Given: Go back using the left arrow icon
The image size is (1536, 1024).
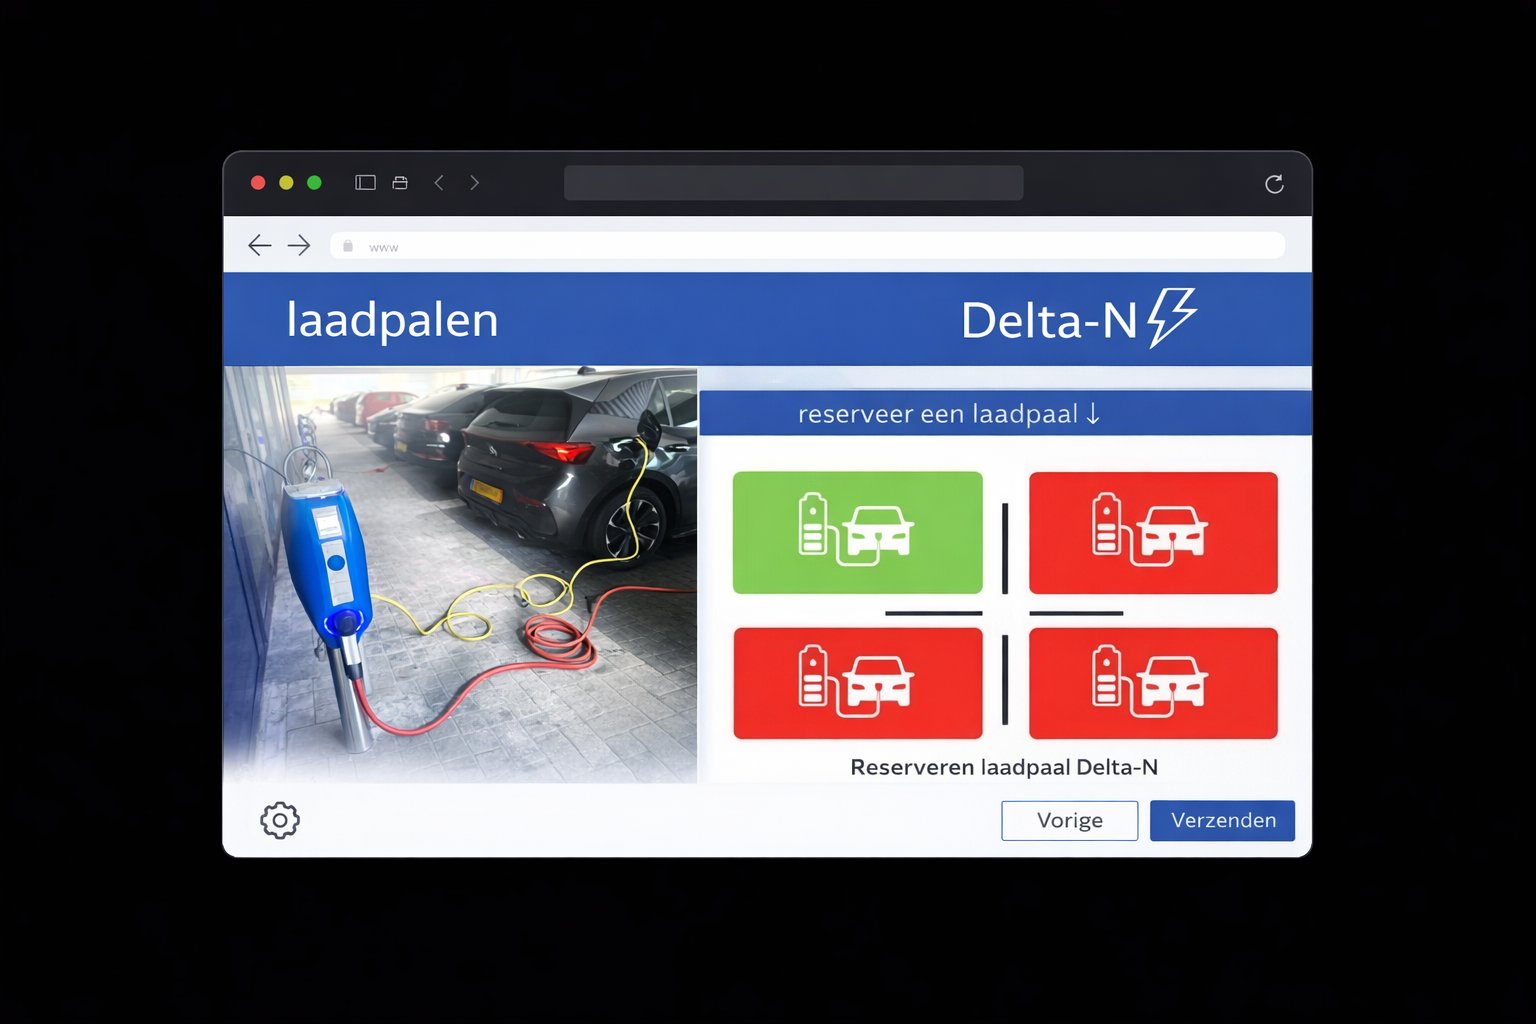Looking at the screenshot, I should click(x=259, y=245).
